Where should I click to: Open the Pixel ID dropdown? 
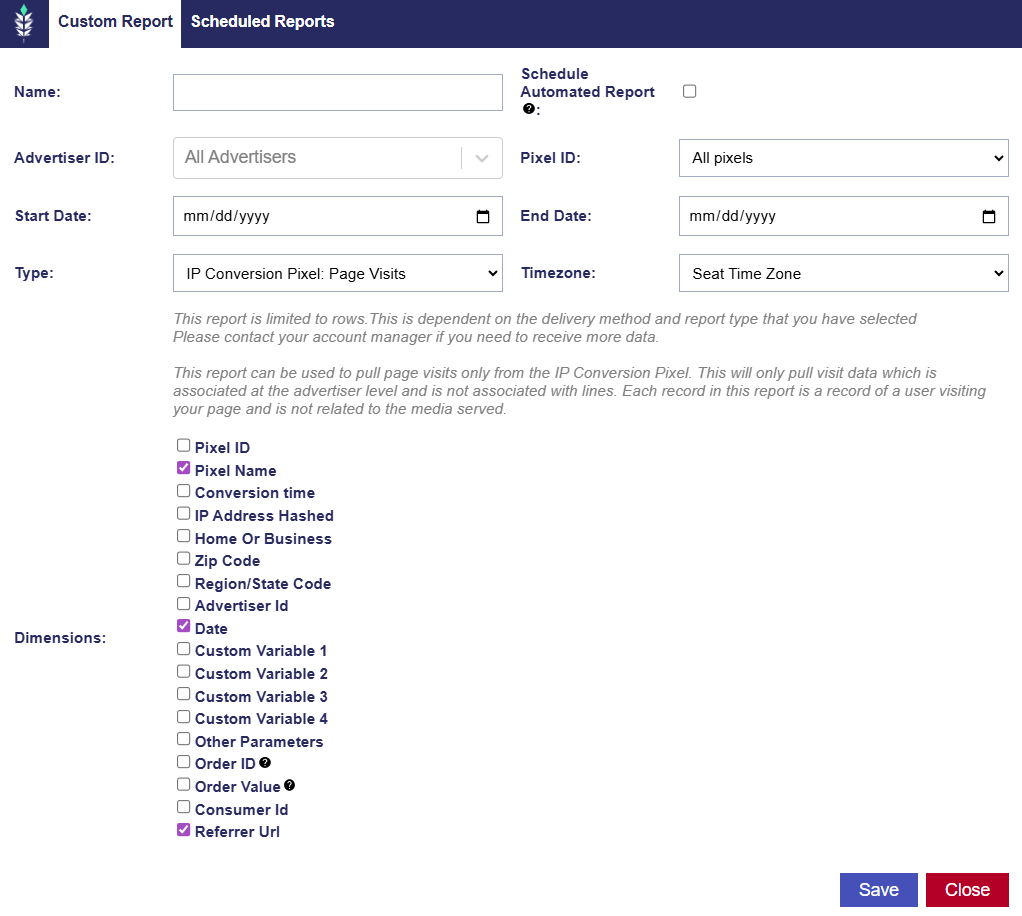point(843,158)
